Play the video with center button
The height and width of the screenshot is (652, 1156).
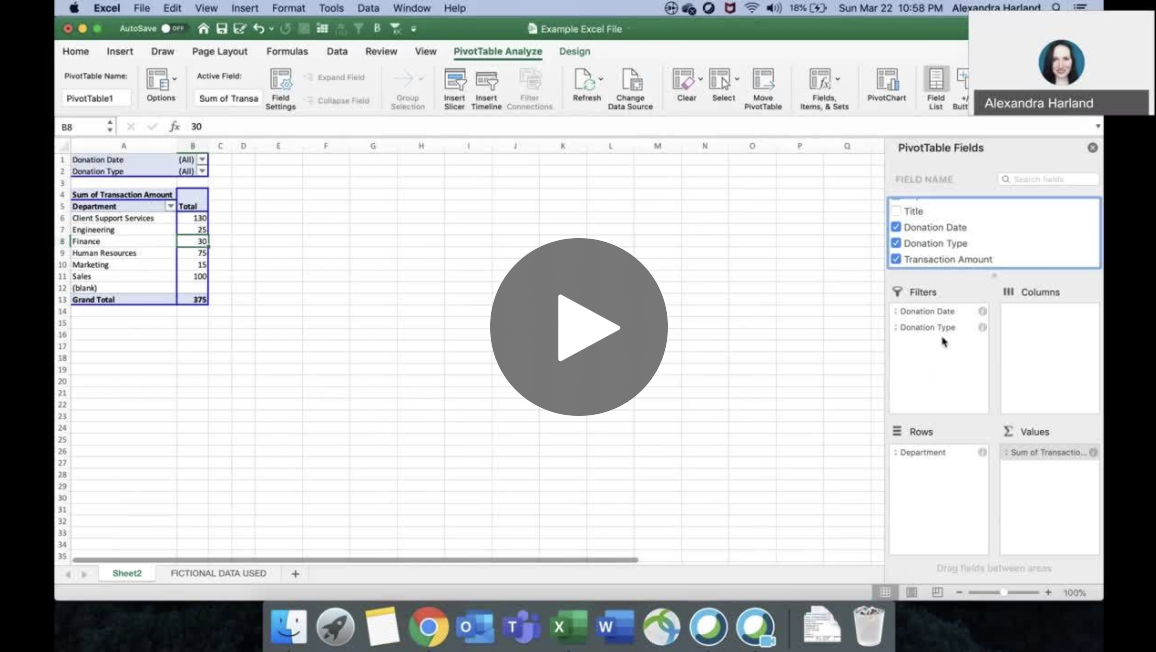[578, 327]
